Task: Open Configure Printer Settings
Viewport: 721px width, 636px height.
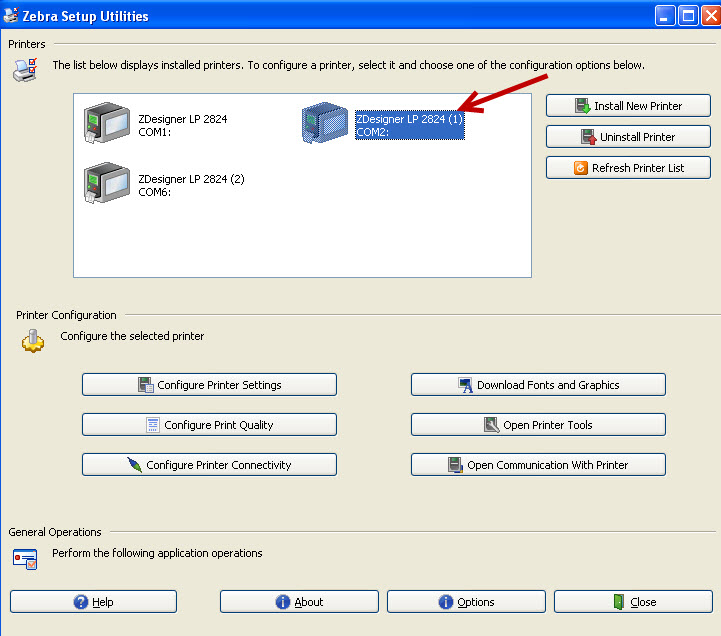Action: coord(209,385)
